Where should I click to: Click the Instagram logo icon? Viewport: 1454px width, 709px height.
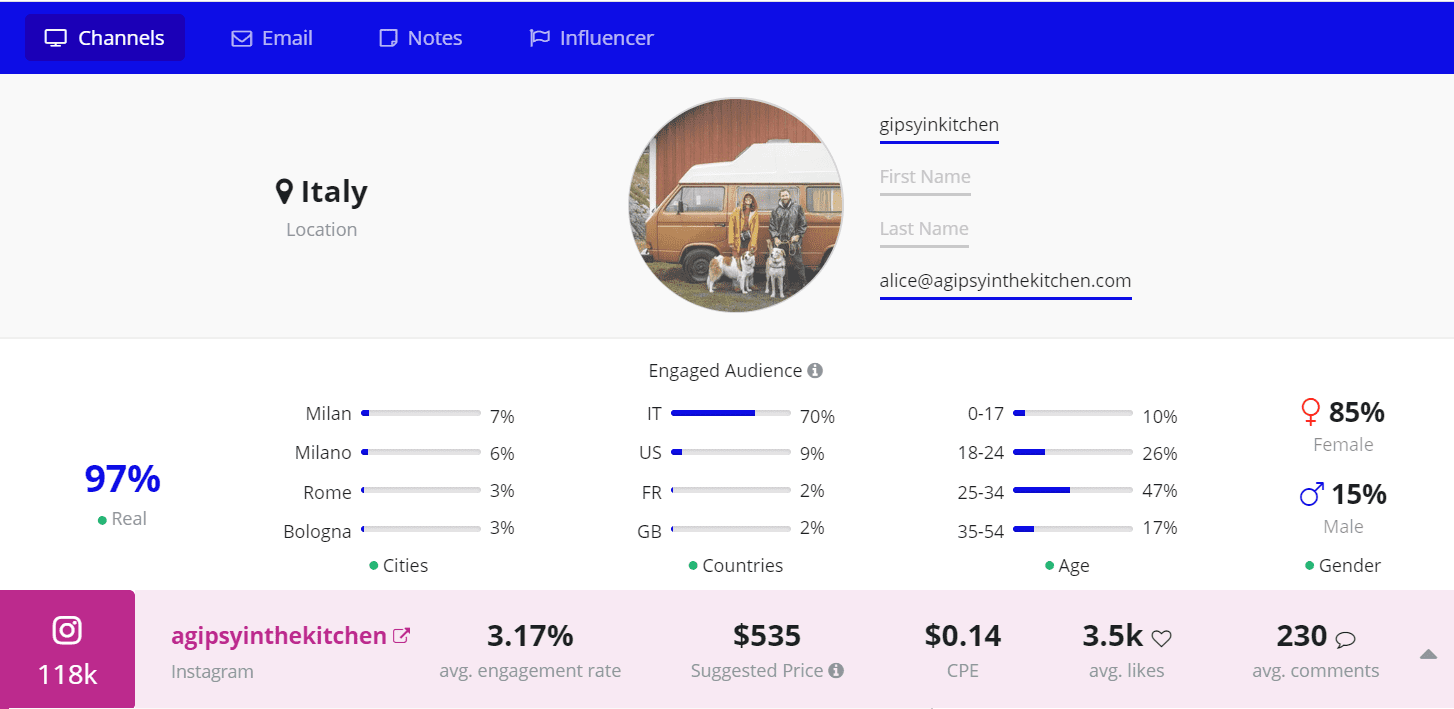(67, 630)
